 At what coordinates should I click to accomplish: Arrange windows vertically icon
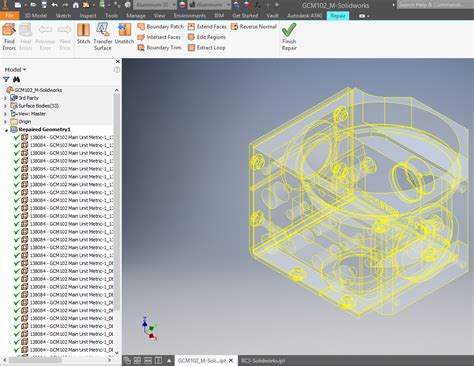158,361
